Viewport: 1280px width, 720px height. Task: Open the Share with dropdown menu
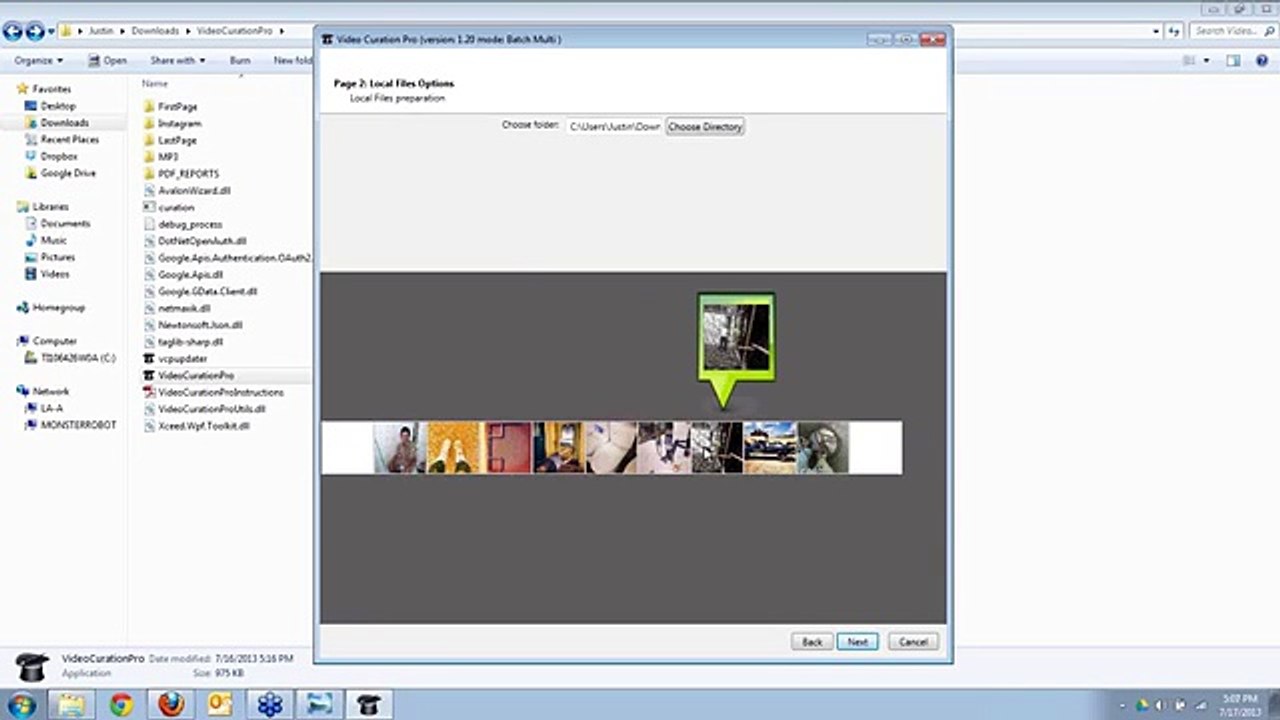pyautogui.click(x=178, y=60)
